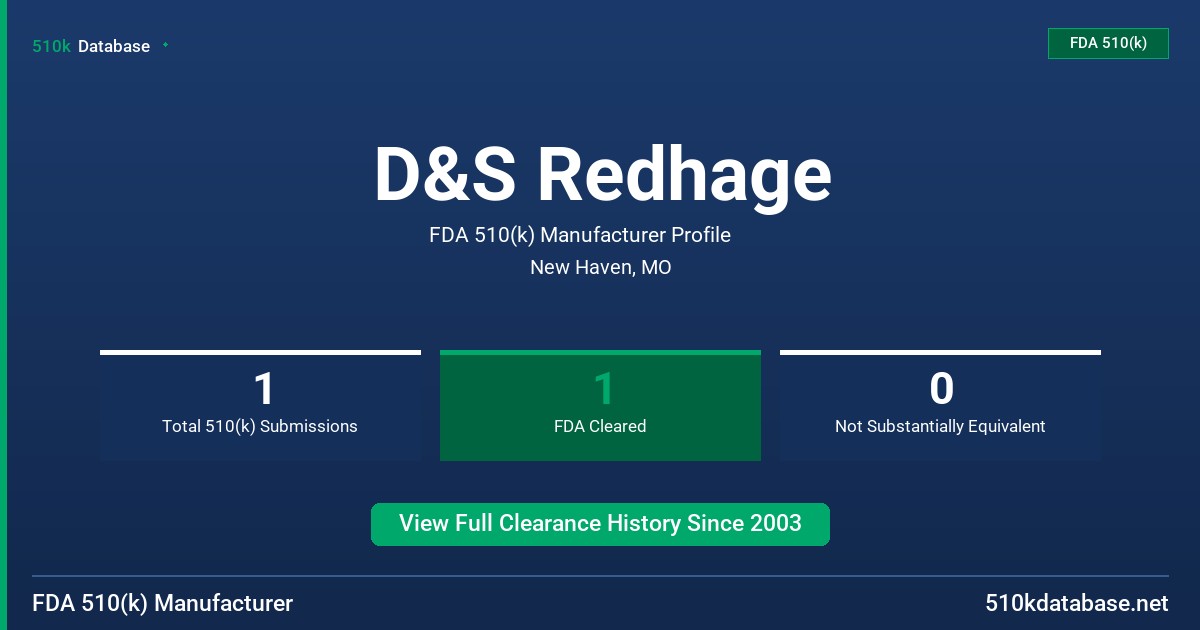1200x630 pixels.
Task: Open View Full Clearance History Since 2003
Action: click(600, 524)
